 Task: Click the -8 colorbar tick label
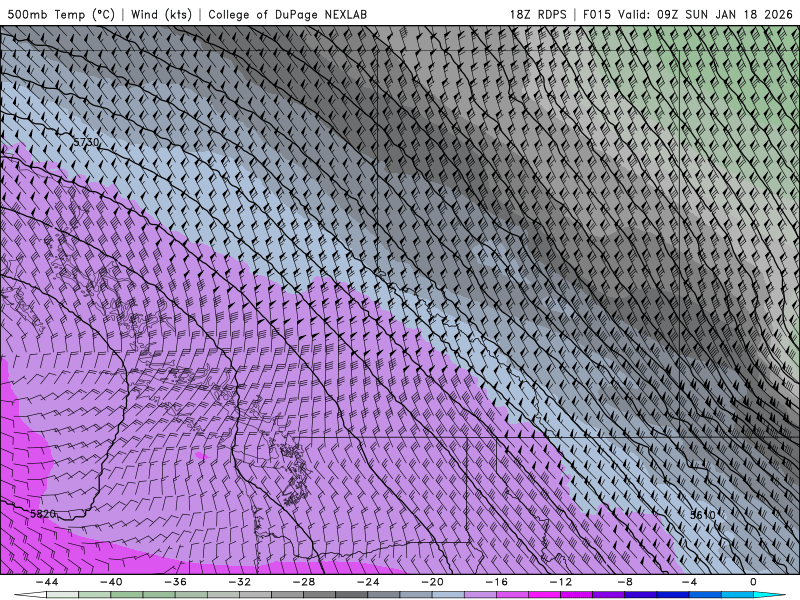coord(625,582)
